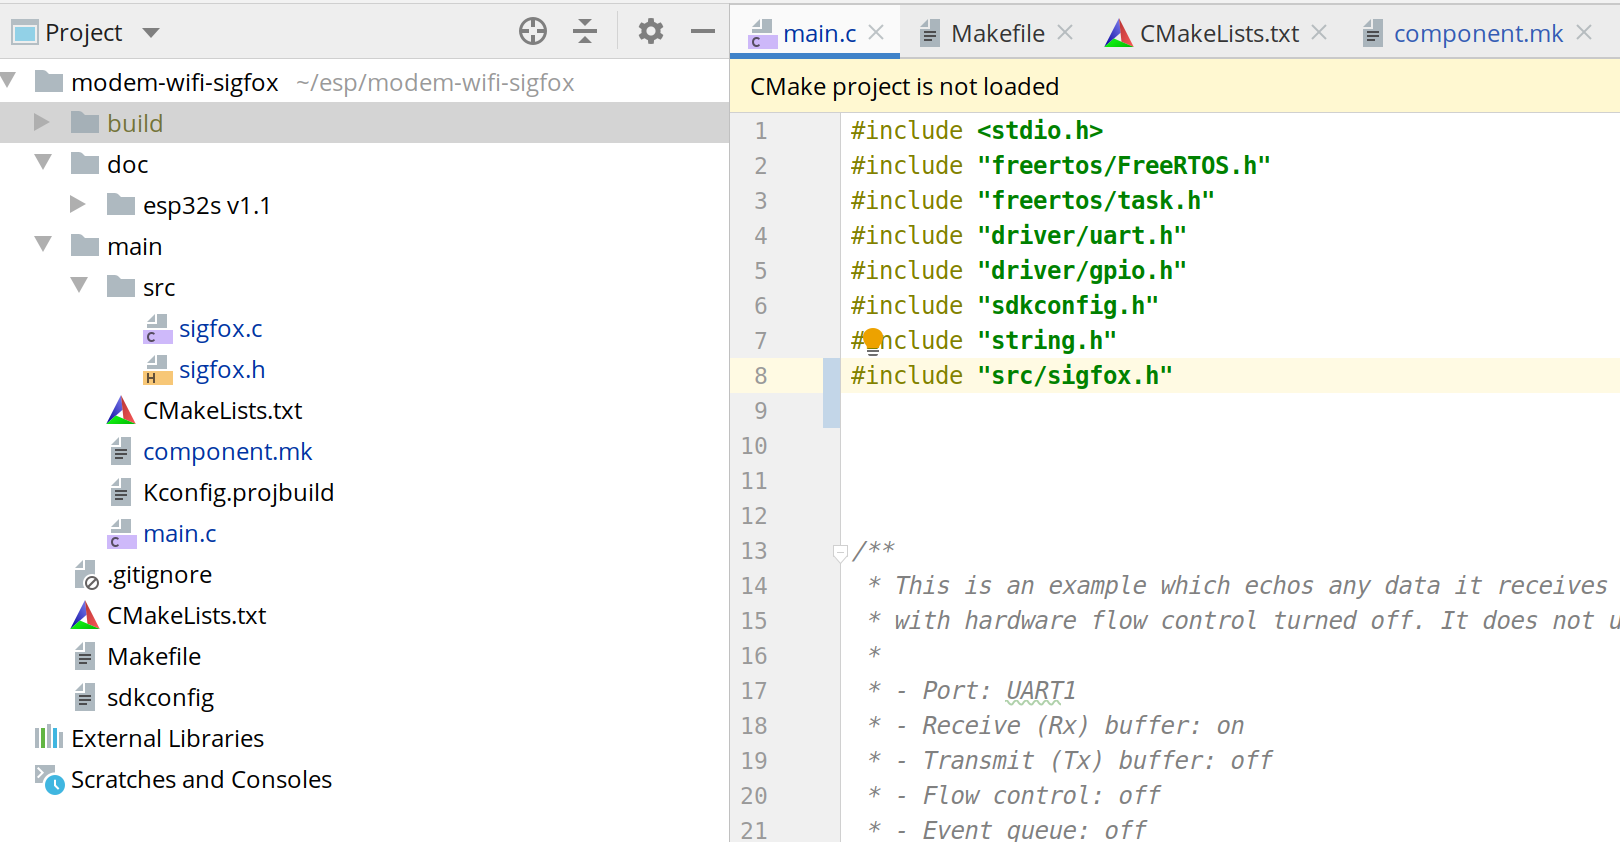Viewport: 1620px width, 842px height.
Task: Click "freertos/FreeRTOS.h" include string
Action: [x=1124, y=166]
